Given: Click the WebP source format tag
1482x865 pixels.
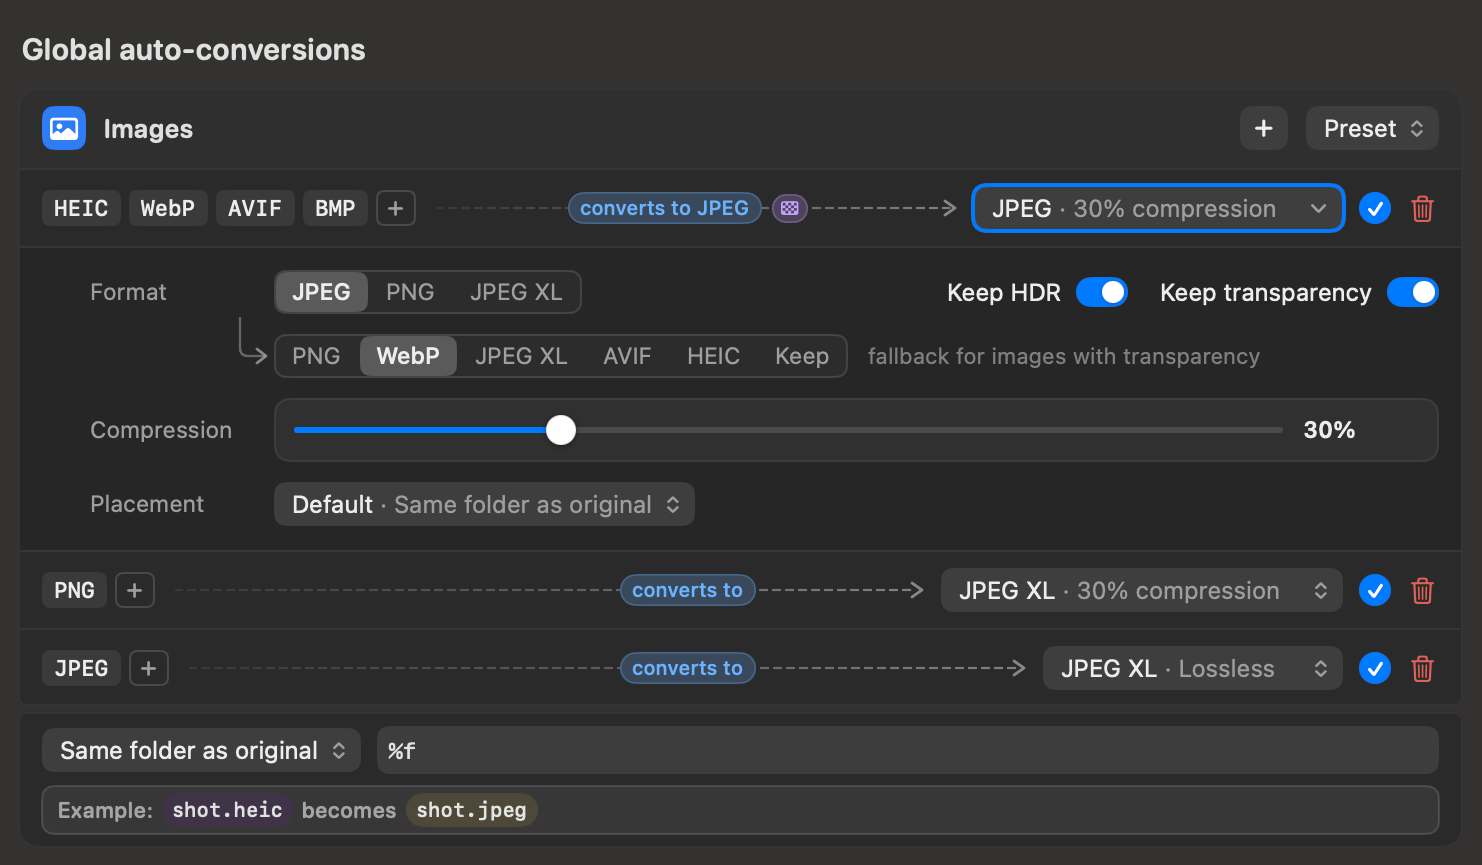Looking at the screenshot, I should pos(168,208).
